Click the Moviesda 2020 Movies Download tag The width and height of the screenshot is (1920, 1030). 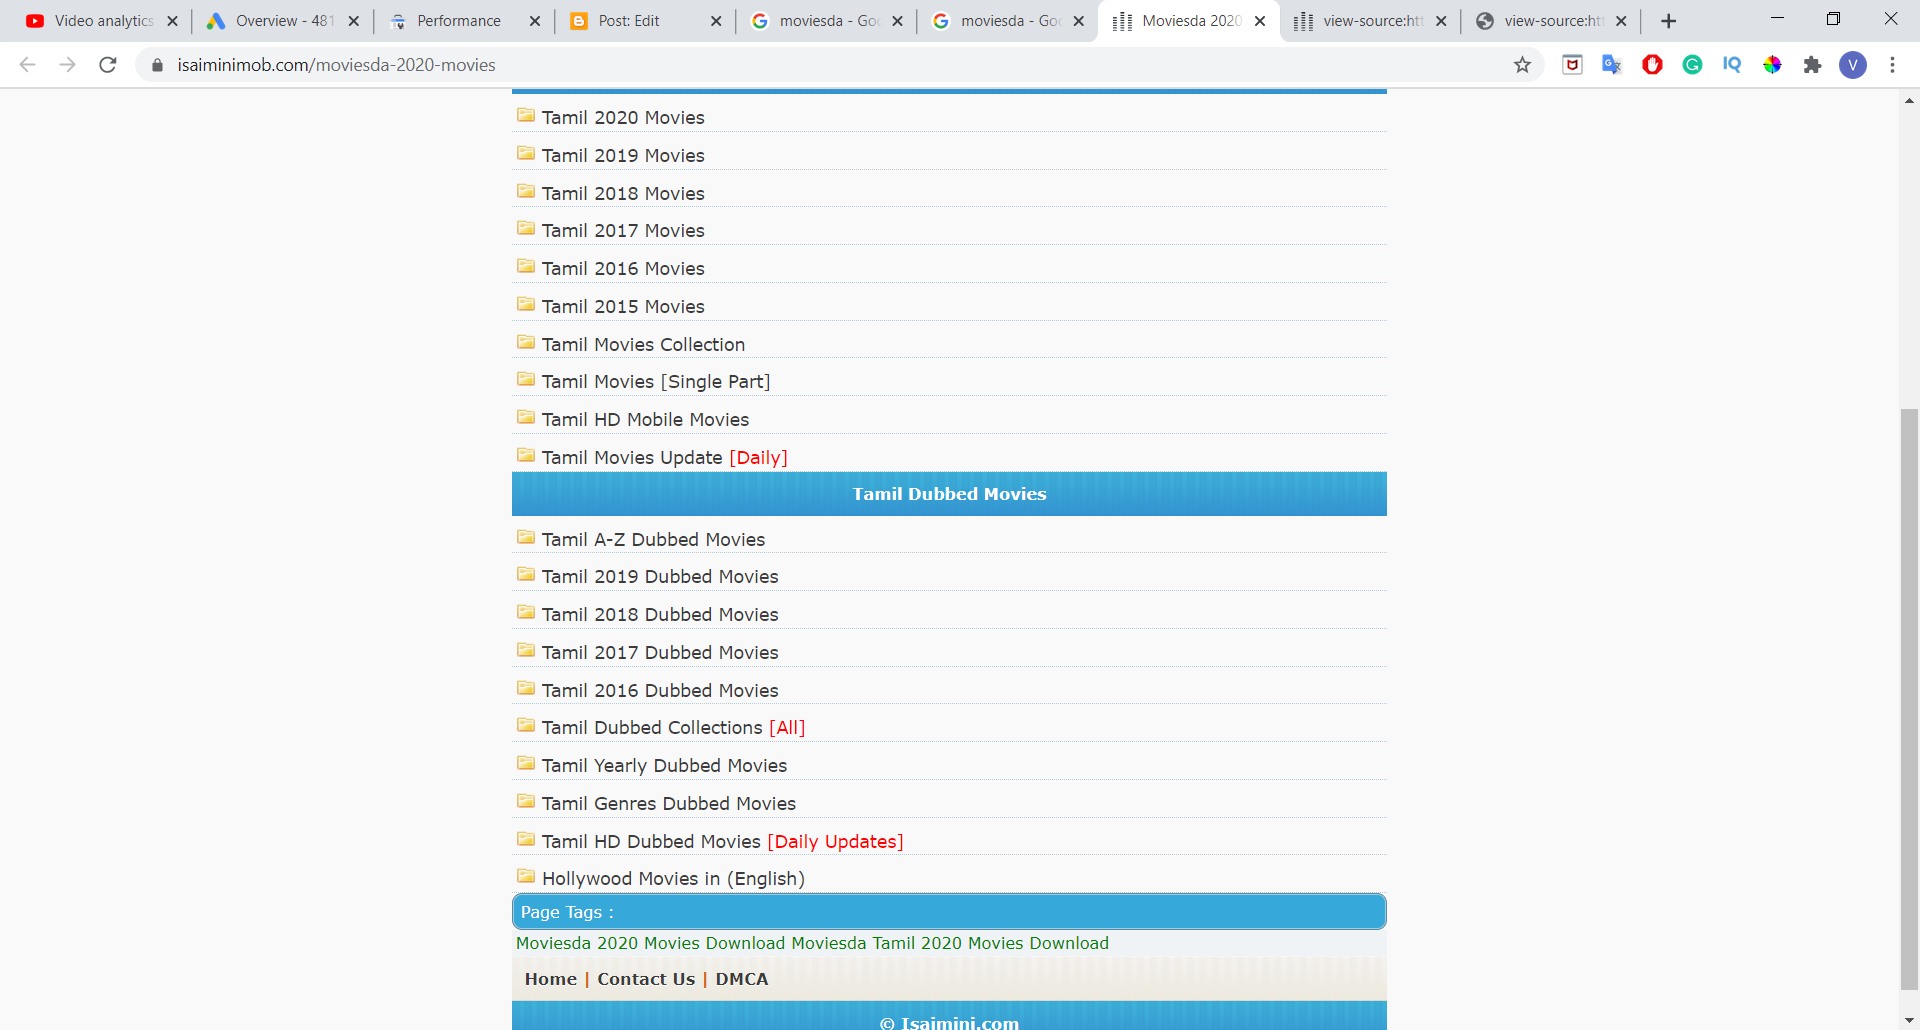pyautogui.click(x=650, y=943)
